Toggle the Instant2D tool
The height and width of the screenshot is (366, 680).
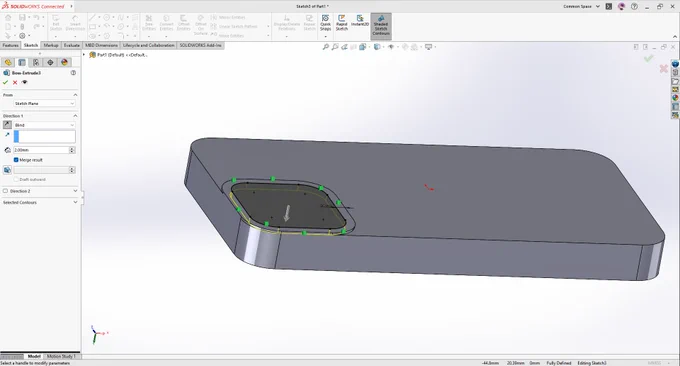click(x=360, y=21)
